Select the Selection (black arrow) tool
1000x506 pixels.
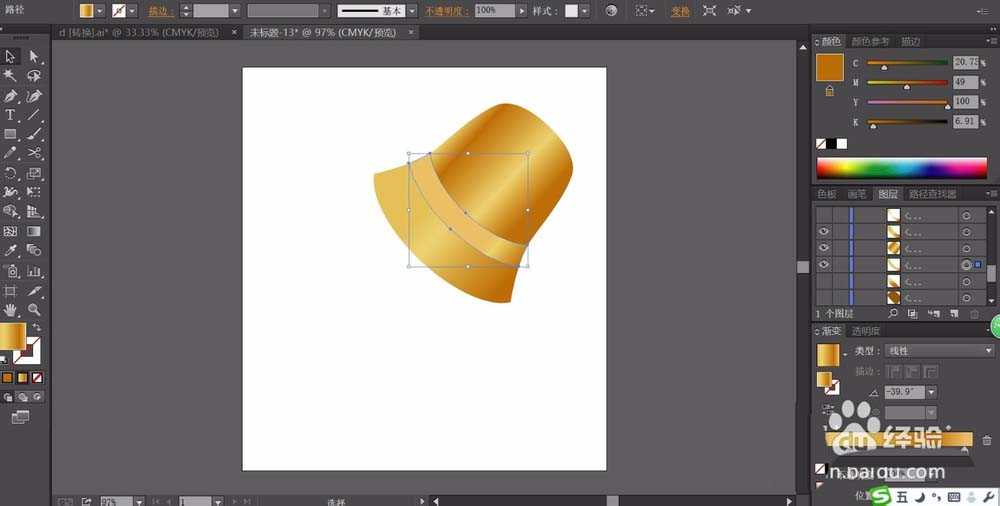11,57
